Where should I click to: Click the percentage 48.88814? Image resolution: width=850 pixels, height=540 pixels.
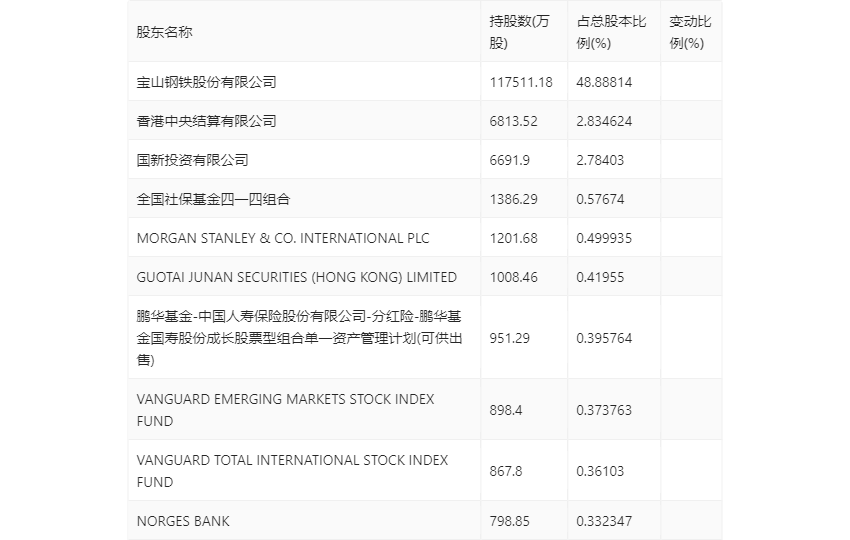(604, 82)
